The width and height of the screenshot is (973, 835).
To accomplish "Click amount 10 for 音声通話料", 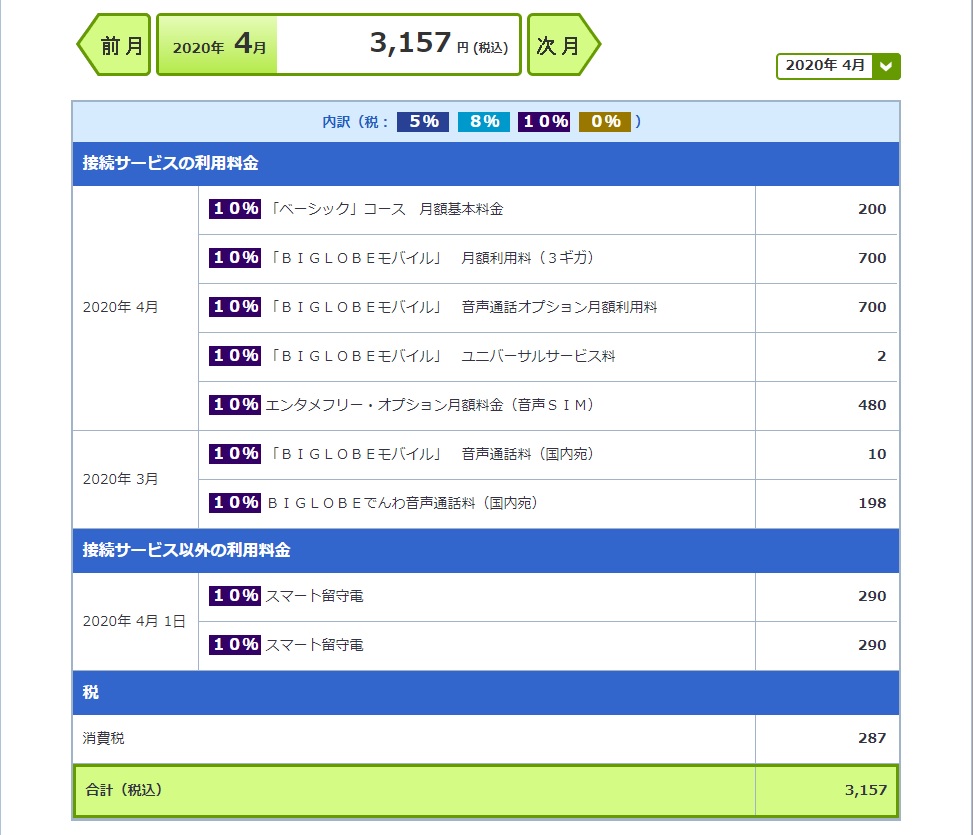I will pyautogui.click(x=877, y=455).
